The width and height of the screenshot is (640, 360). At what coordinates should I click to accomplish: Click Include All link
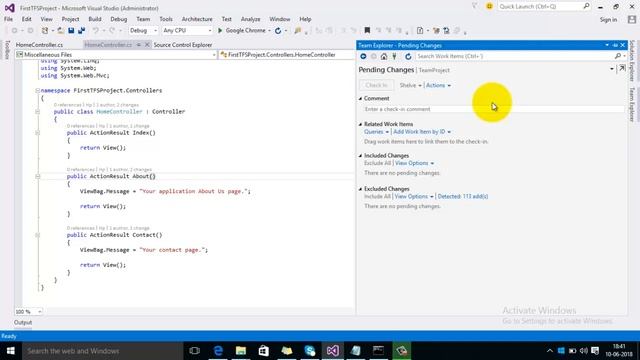[377, 196]
